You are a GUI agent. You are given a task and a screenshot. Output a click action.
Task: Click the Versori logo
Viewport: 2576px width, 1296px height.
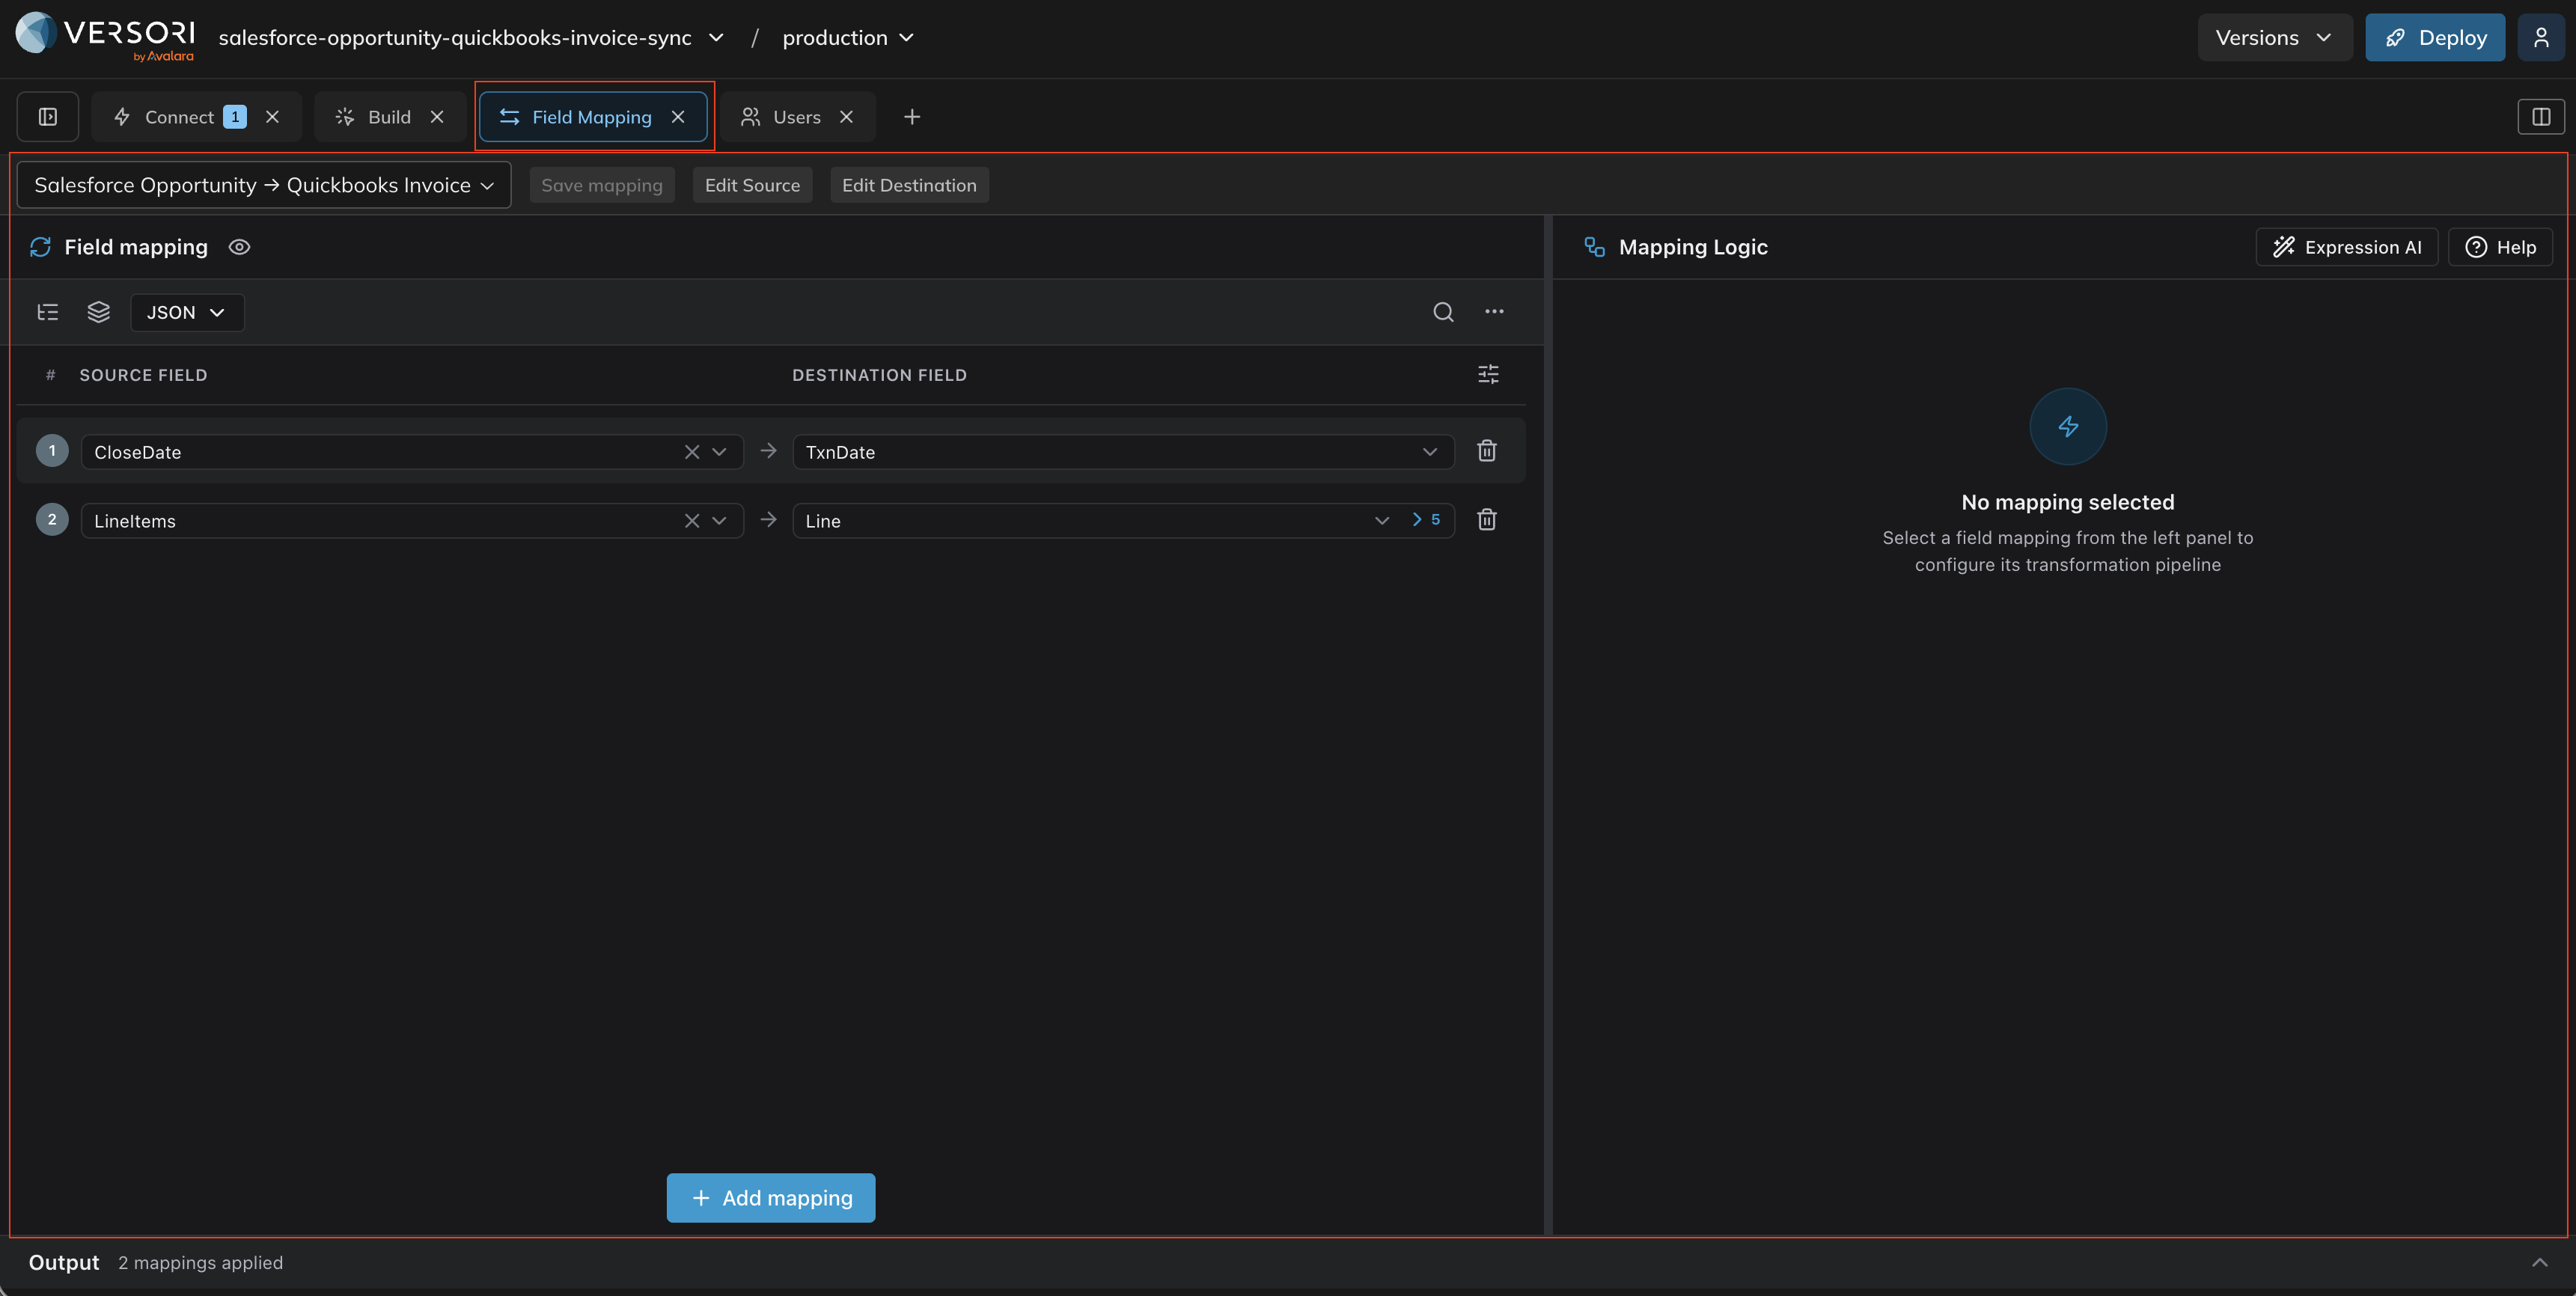(x=105, y=37)
